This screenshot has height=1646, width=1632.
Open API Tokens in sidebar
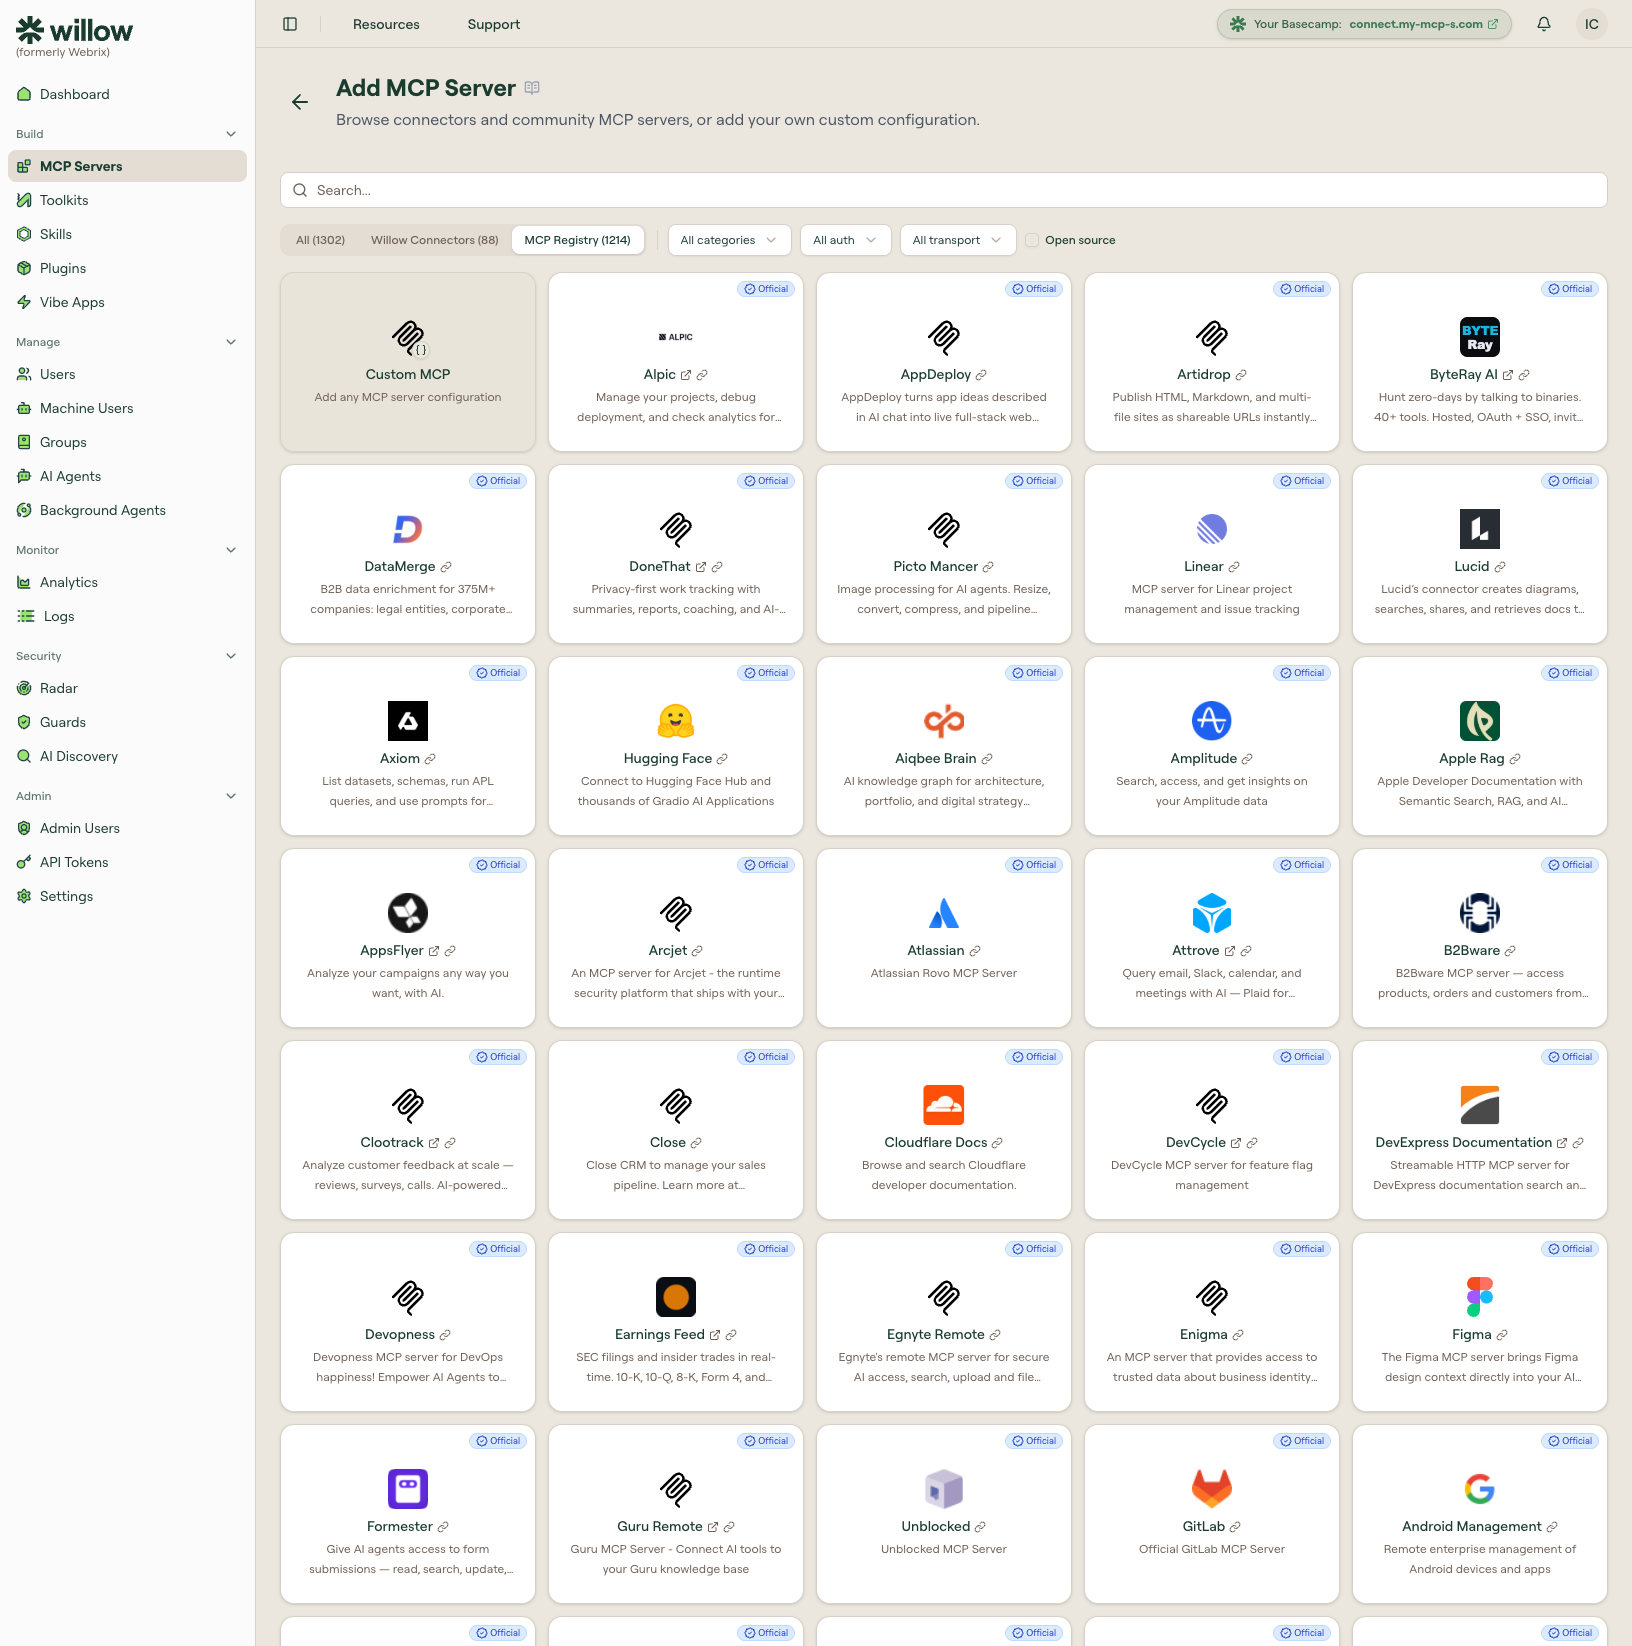[127, 862]
